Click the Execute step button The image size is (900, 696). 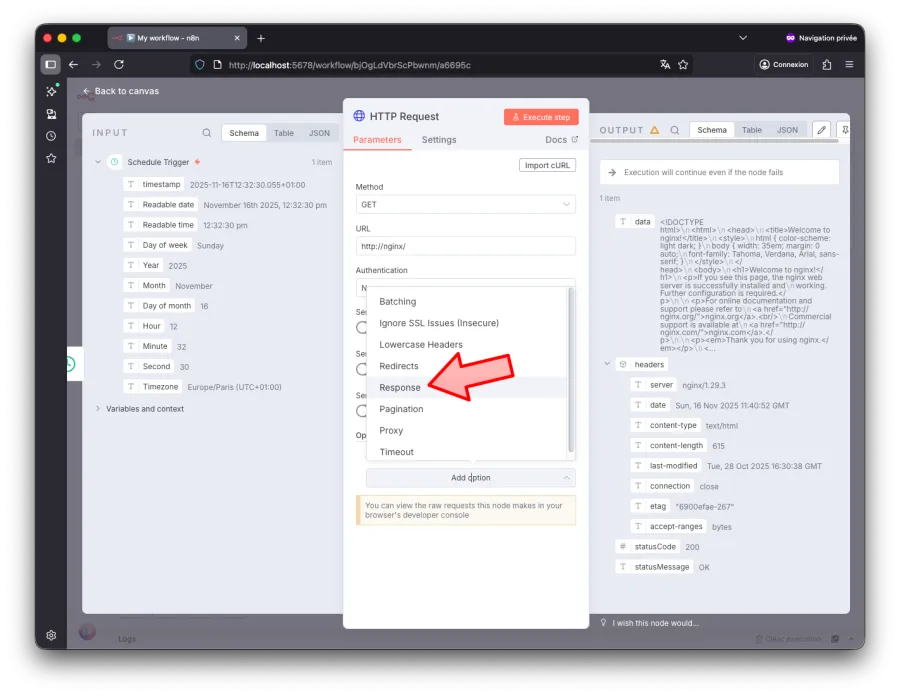540,116
